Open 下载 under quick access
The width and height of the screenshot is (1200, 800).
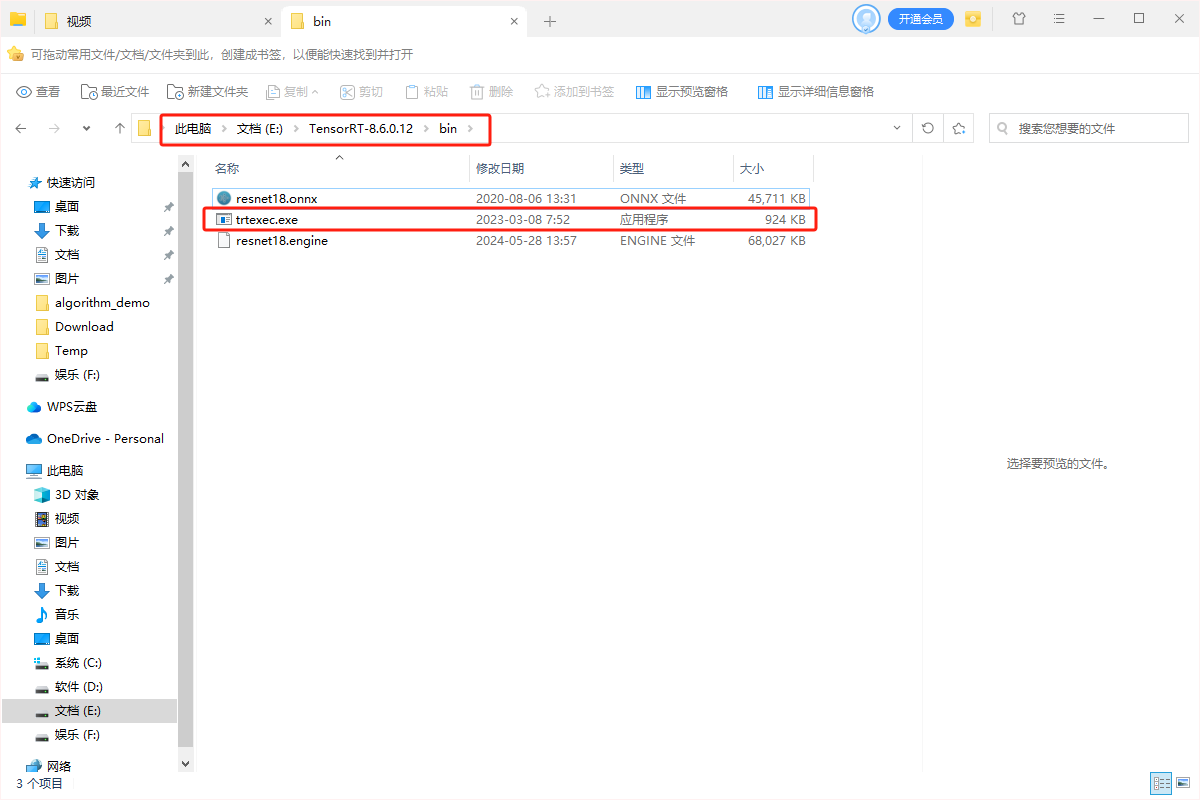pos(66,231)
